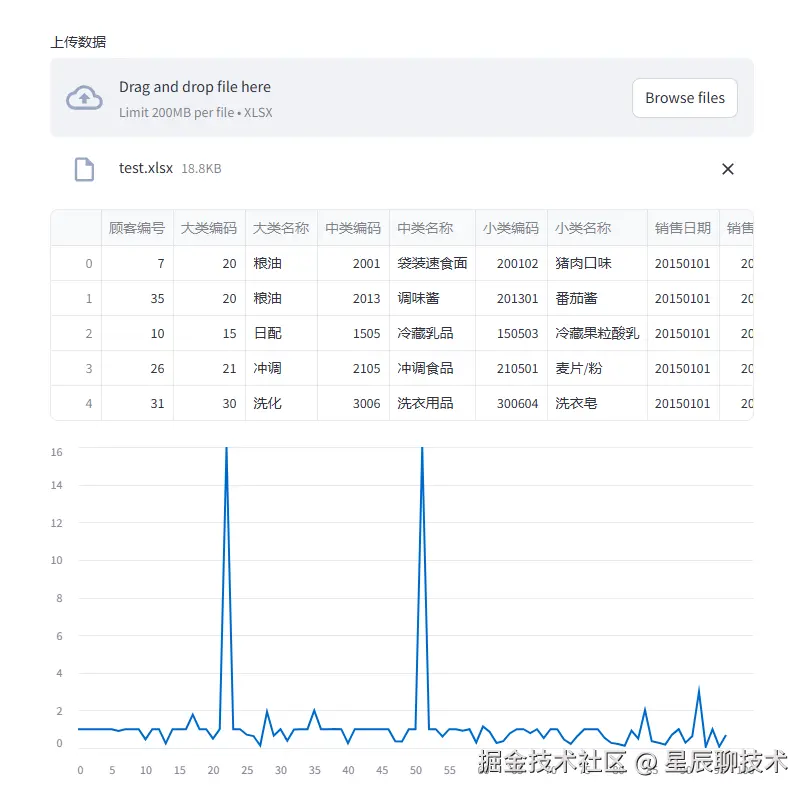Select cell 2105 in row 3
811x798 pixels.
pyautogui.click(x=353, y=368)
